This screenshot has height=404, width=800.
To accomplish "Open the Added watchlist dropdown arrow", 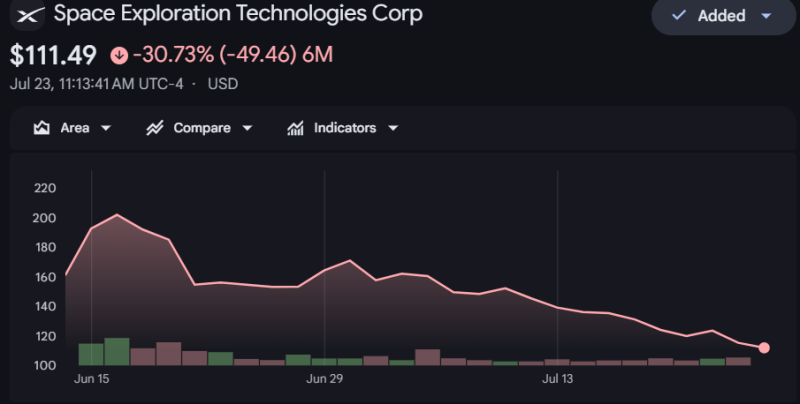I will (766, 16).
